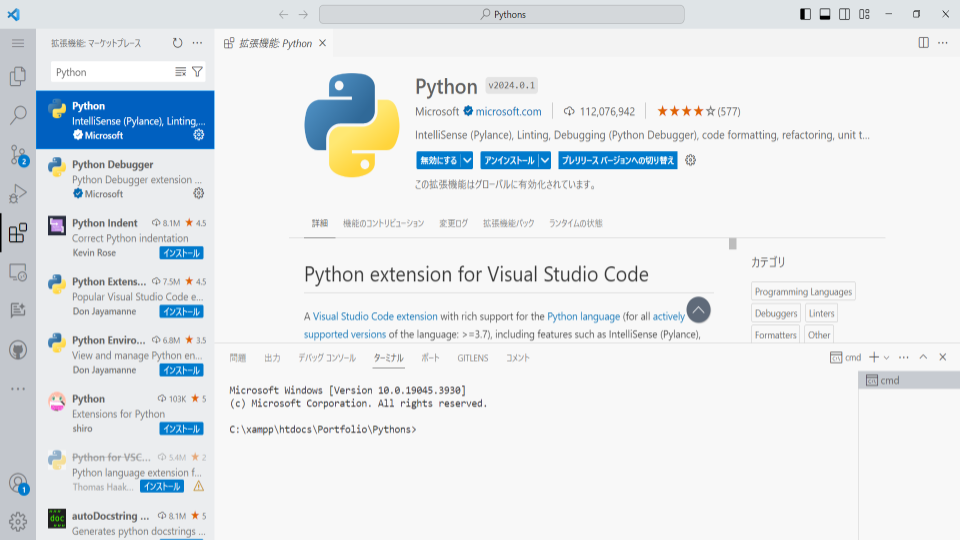
Task: Refresh the extensions marketplace list
Action: (x=178, y=43)
